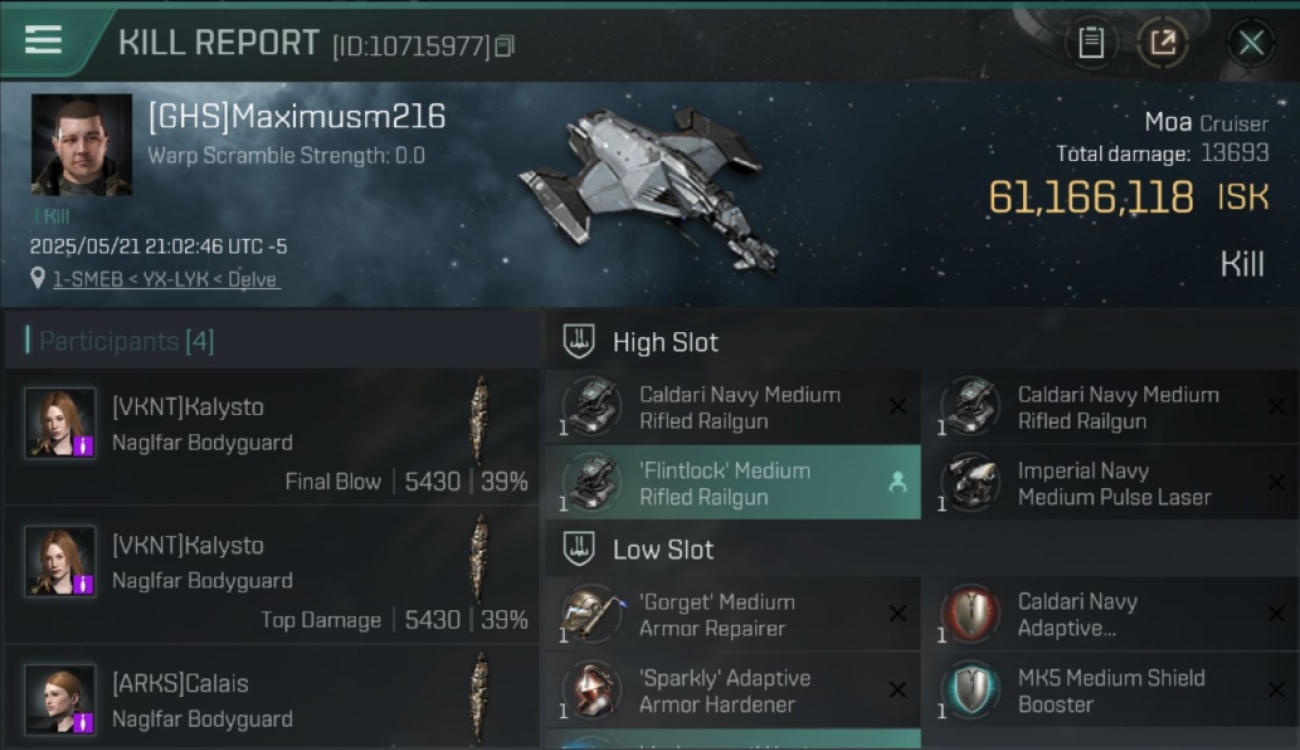Select MK5 Medium Shield Booster module
1300x750 pixels.
click(x=1112, y=690)
